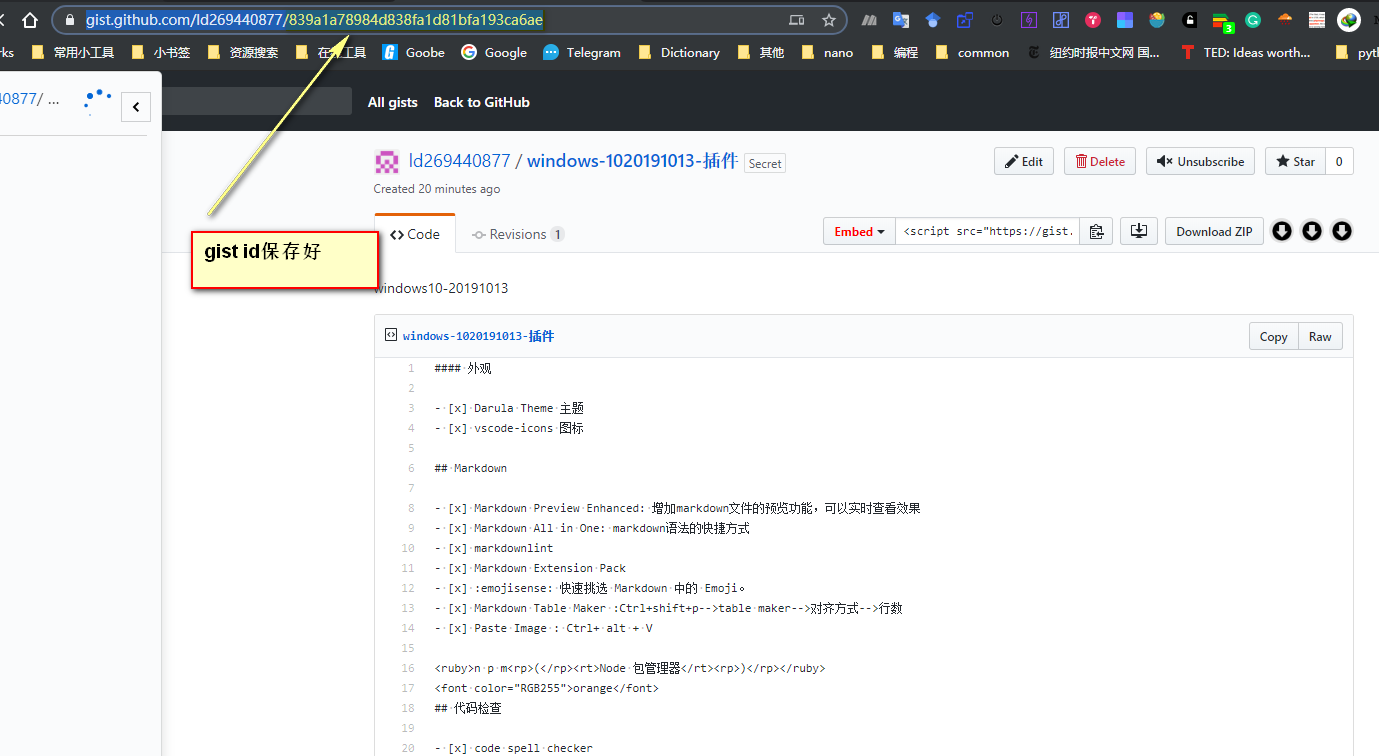The image size is (1379, 756).
Task: Click the 'markdownlint' code line
Action: tap(494, 548)
